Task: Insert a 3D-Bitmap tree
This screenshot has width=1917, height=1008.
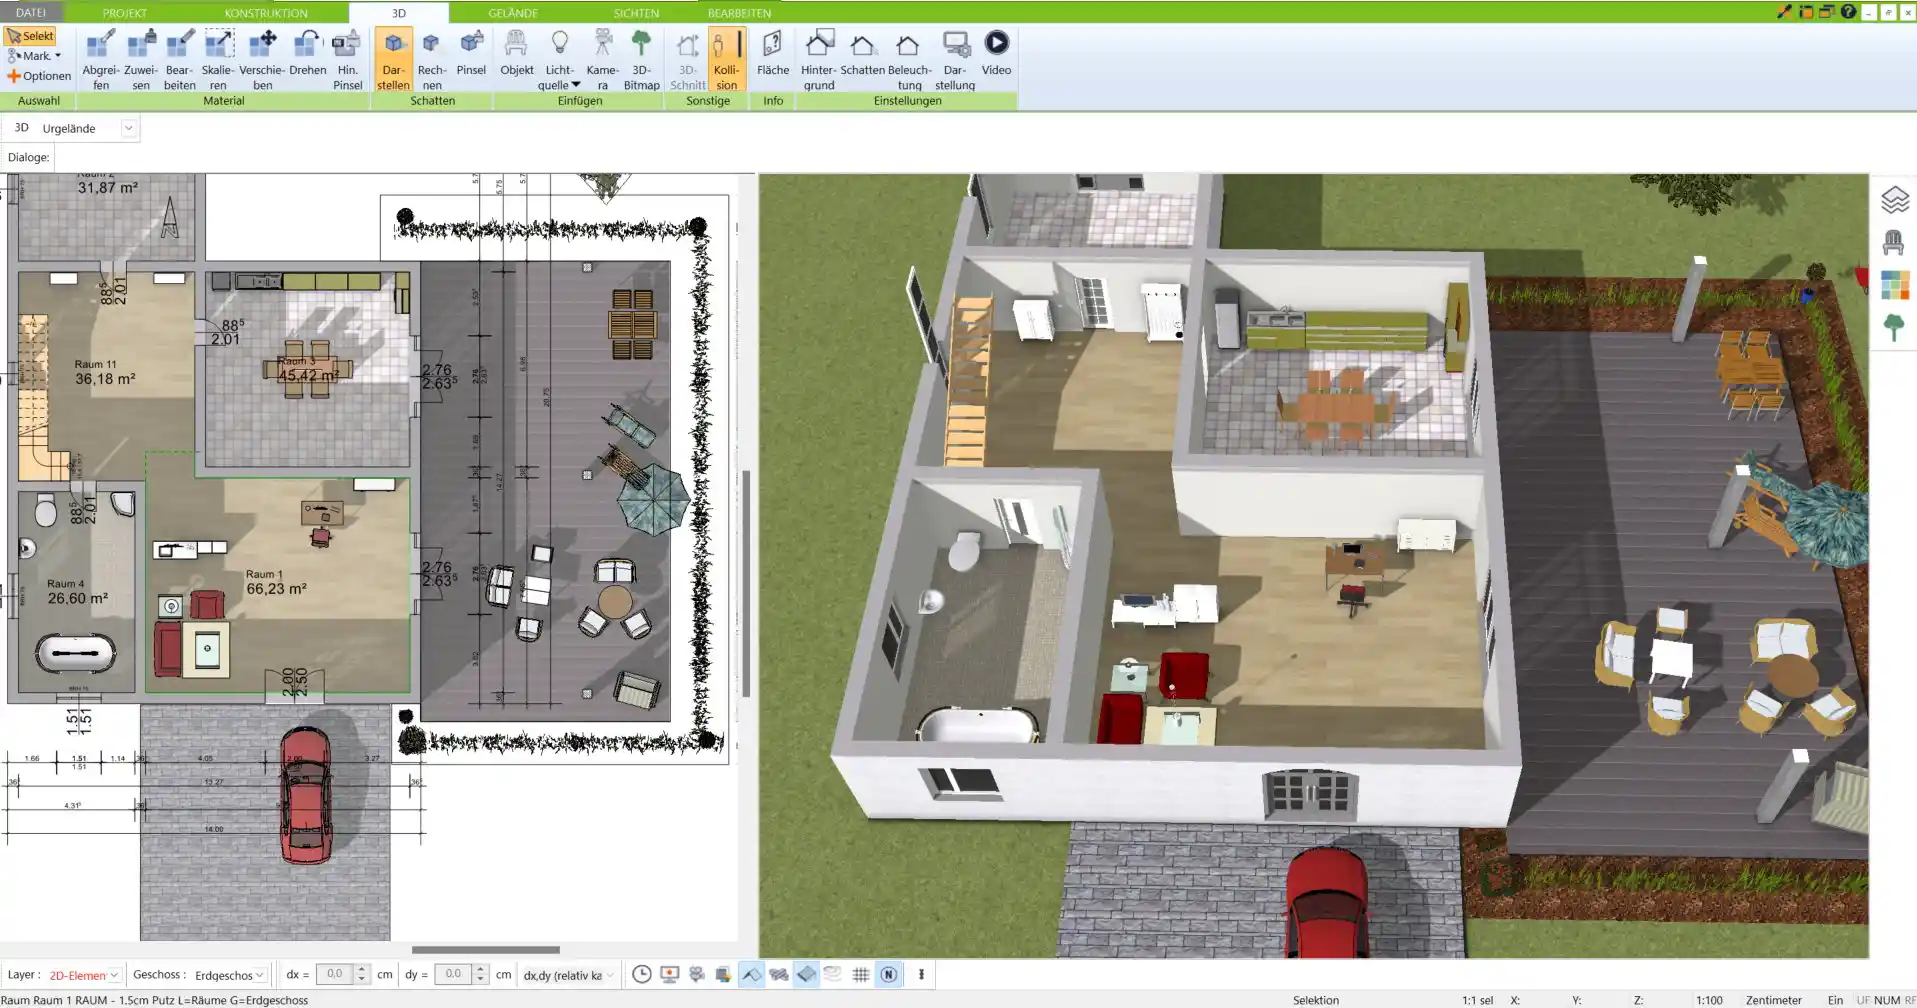Action: 641,60
